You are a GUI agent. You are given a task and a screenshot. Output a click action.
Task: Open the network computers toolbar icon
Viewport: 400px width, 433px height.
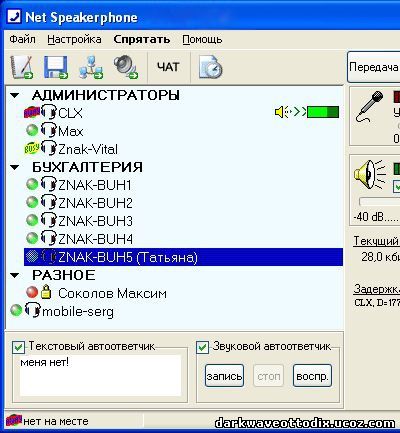[91, 67]
